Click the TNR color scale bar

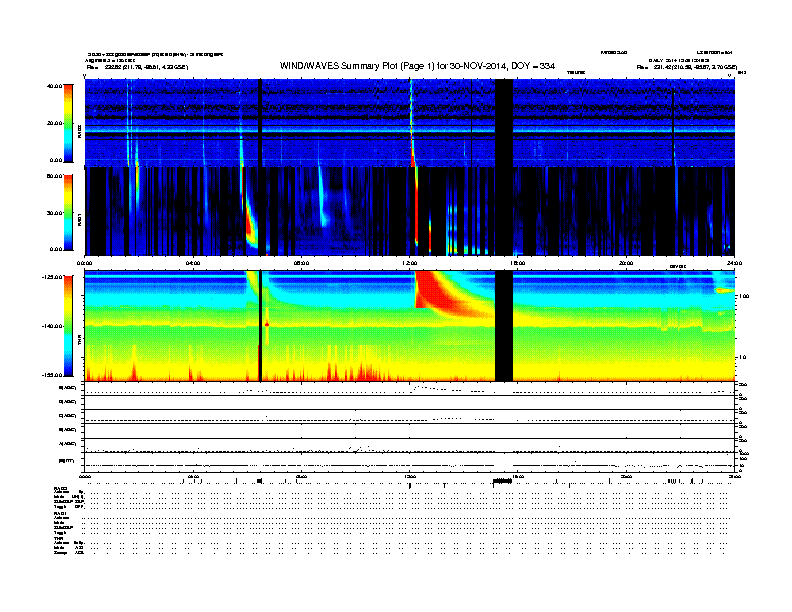[x=68, y=326]
